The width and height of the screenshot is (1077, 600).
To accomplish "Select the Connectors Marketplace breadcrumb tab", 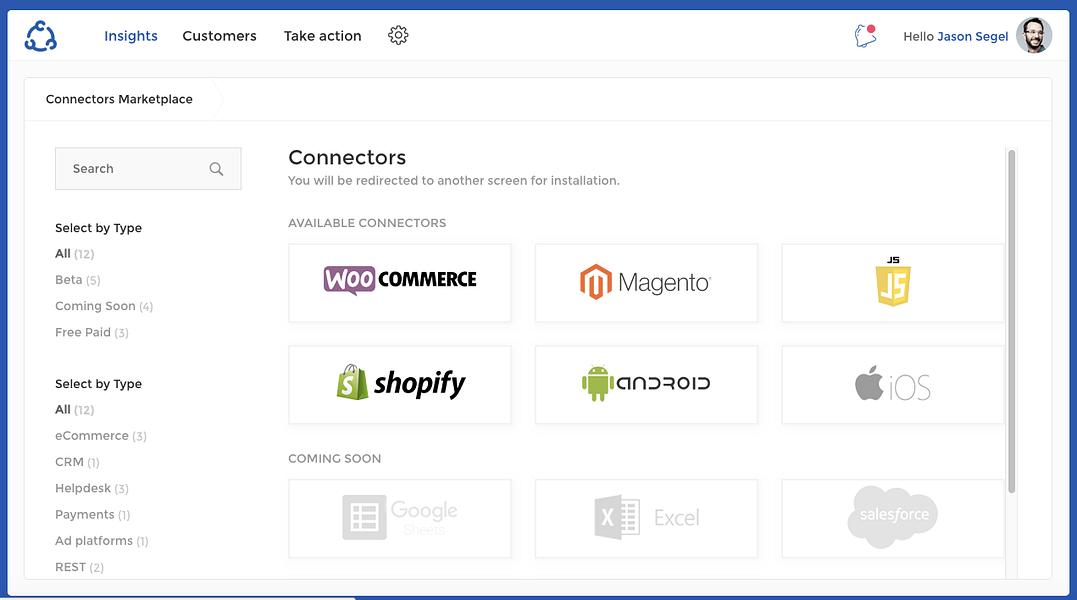I will pyautogui.click(x=119, y=99).
